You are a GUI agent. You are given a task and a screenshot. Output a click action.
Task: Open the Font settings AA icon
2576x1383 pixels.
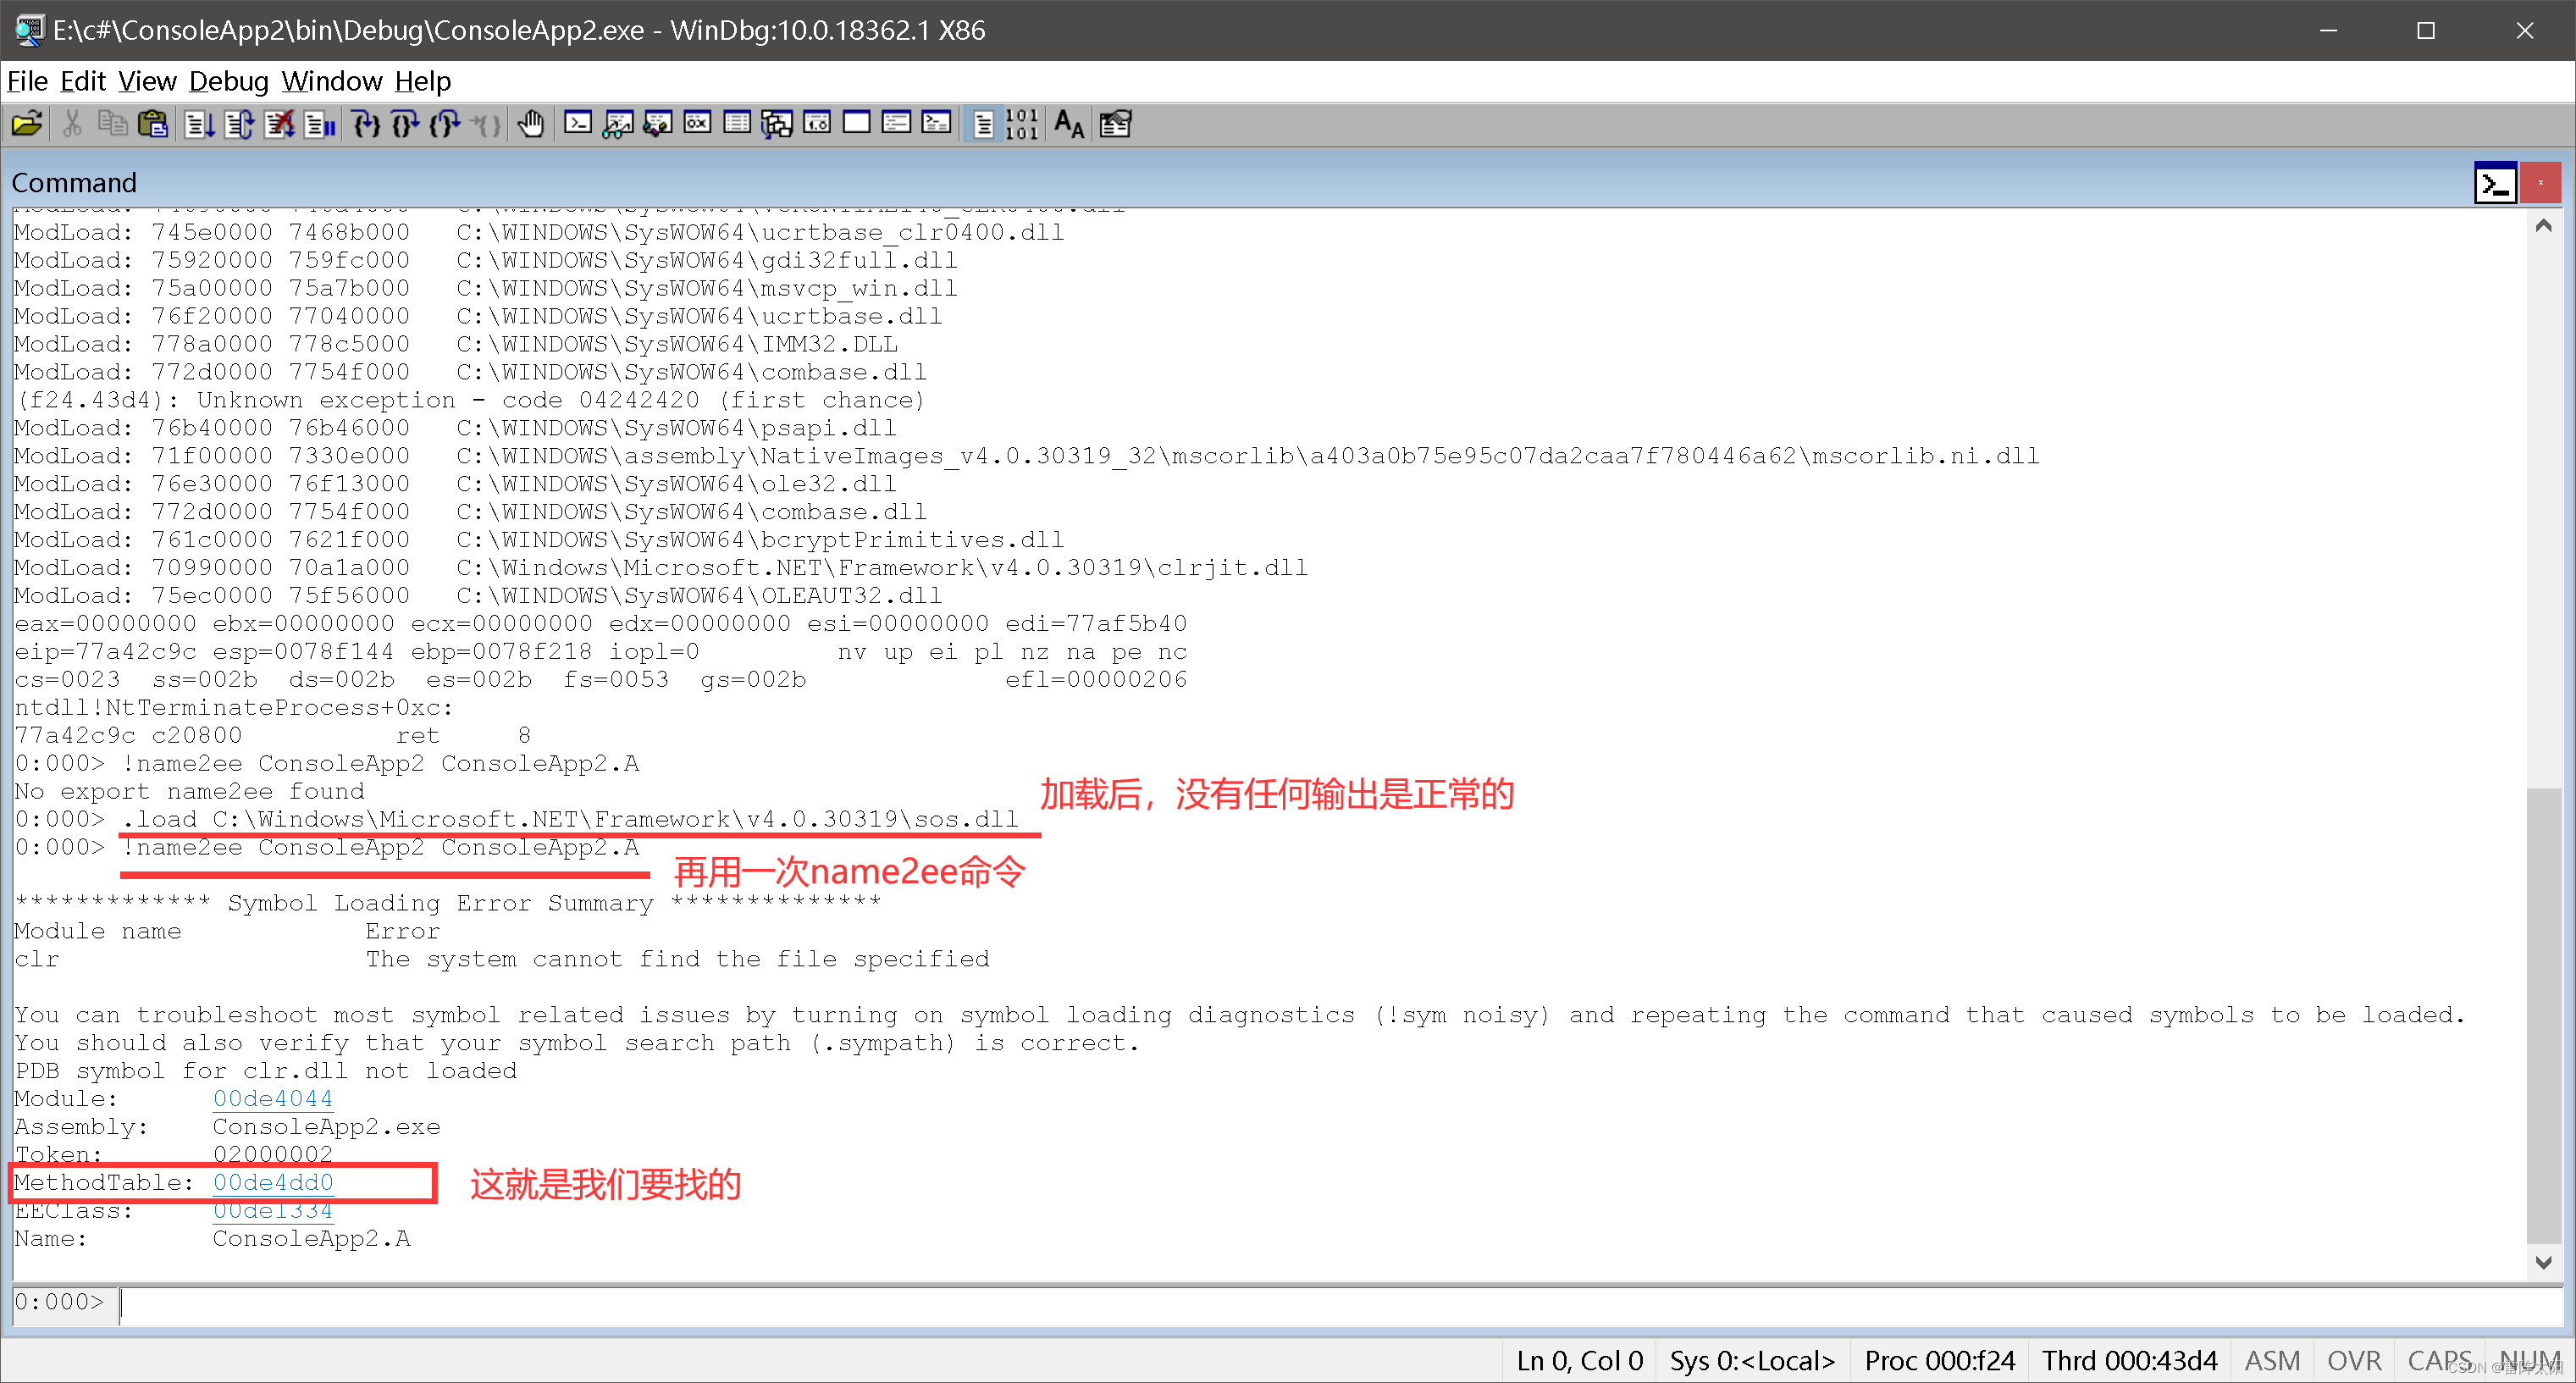click(x=1068, y=124)
